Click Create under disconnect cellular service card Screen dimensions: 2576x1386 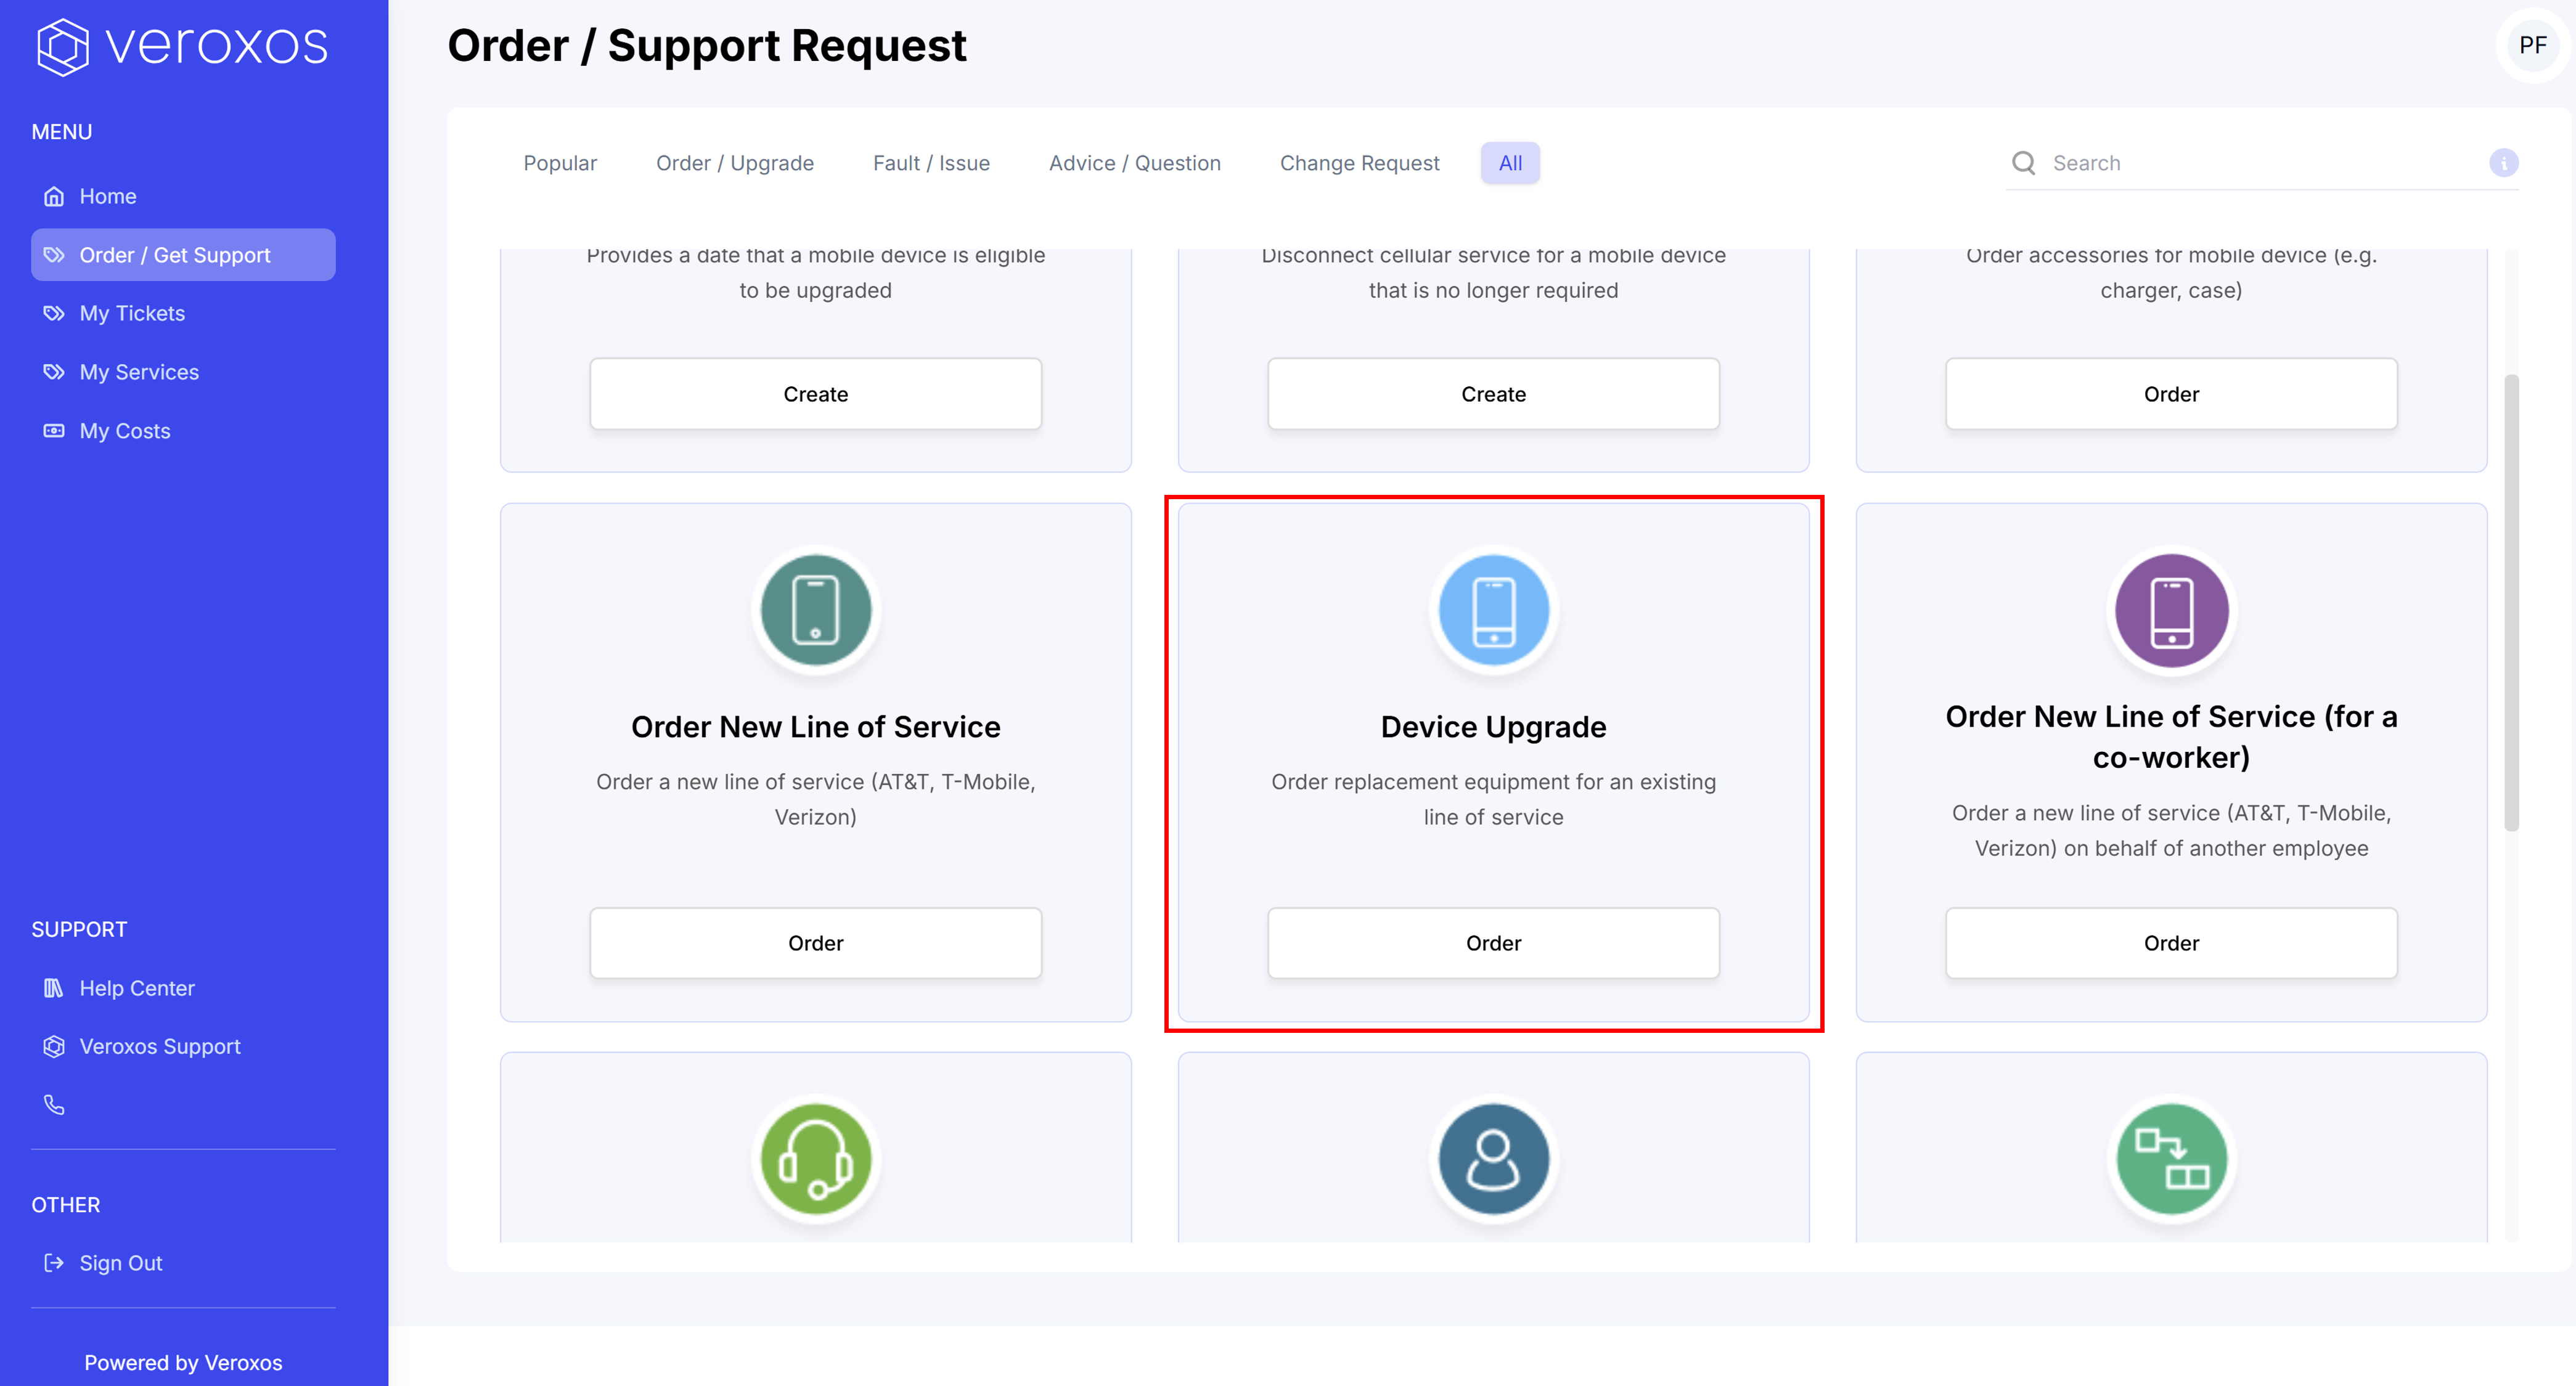(x=1493, y=394)
